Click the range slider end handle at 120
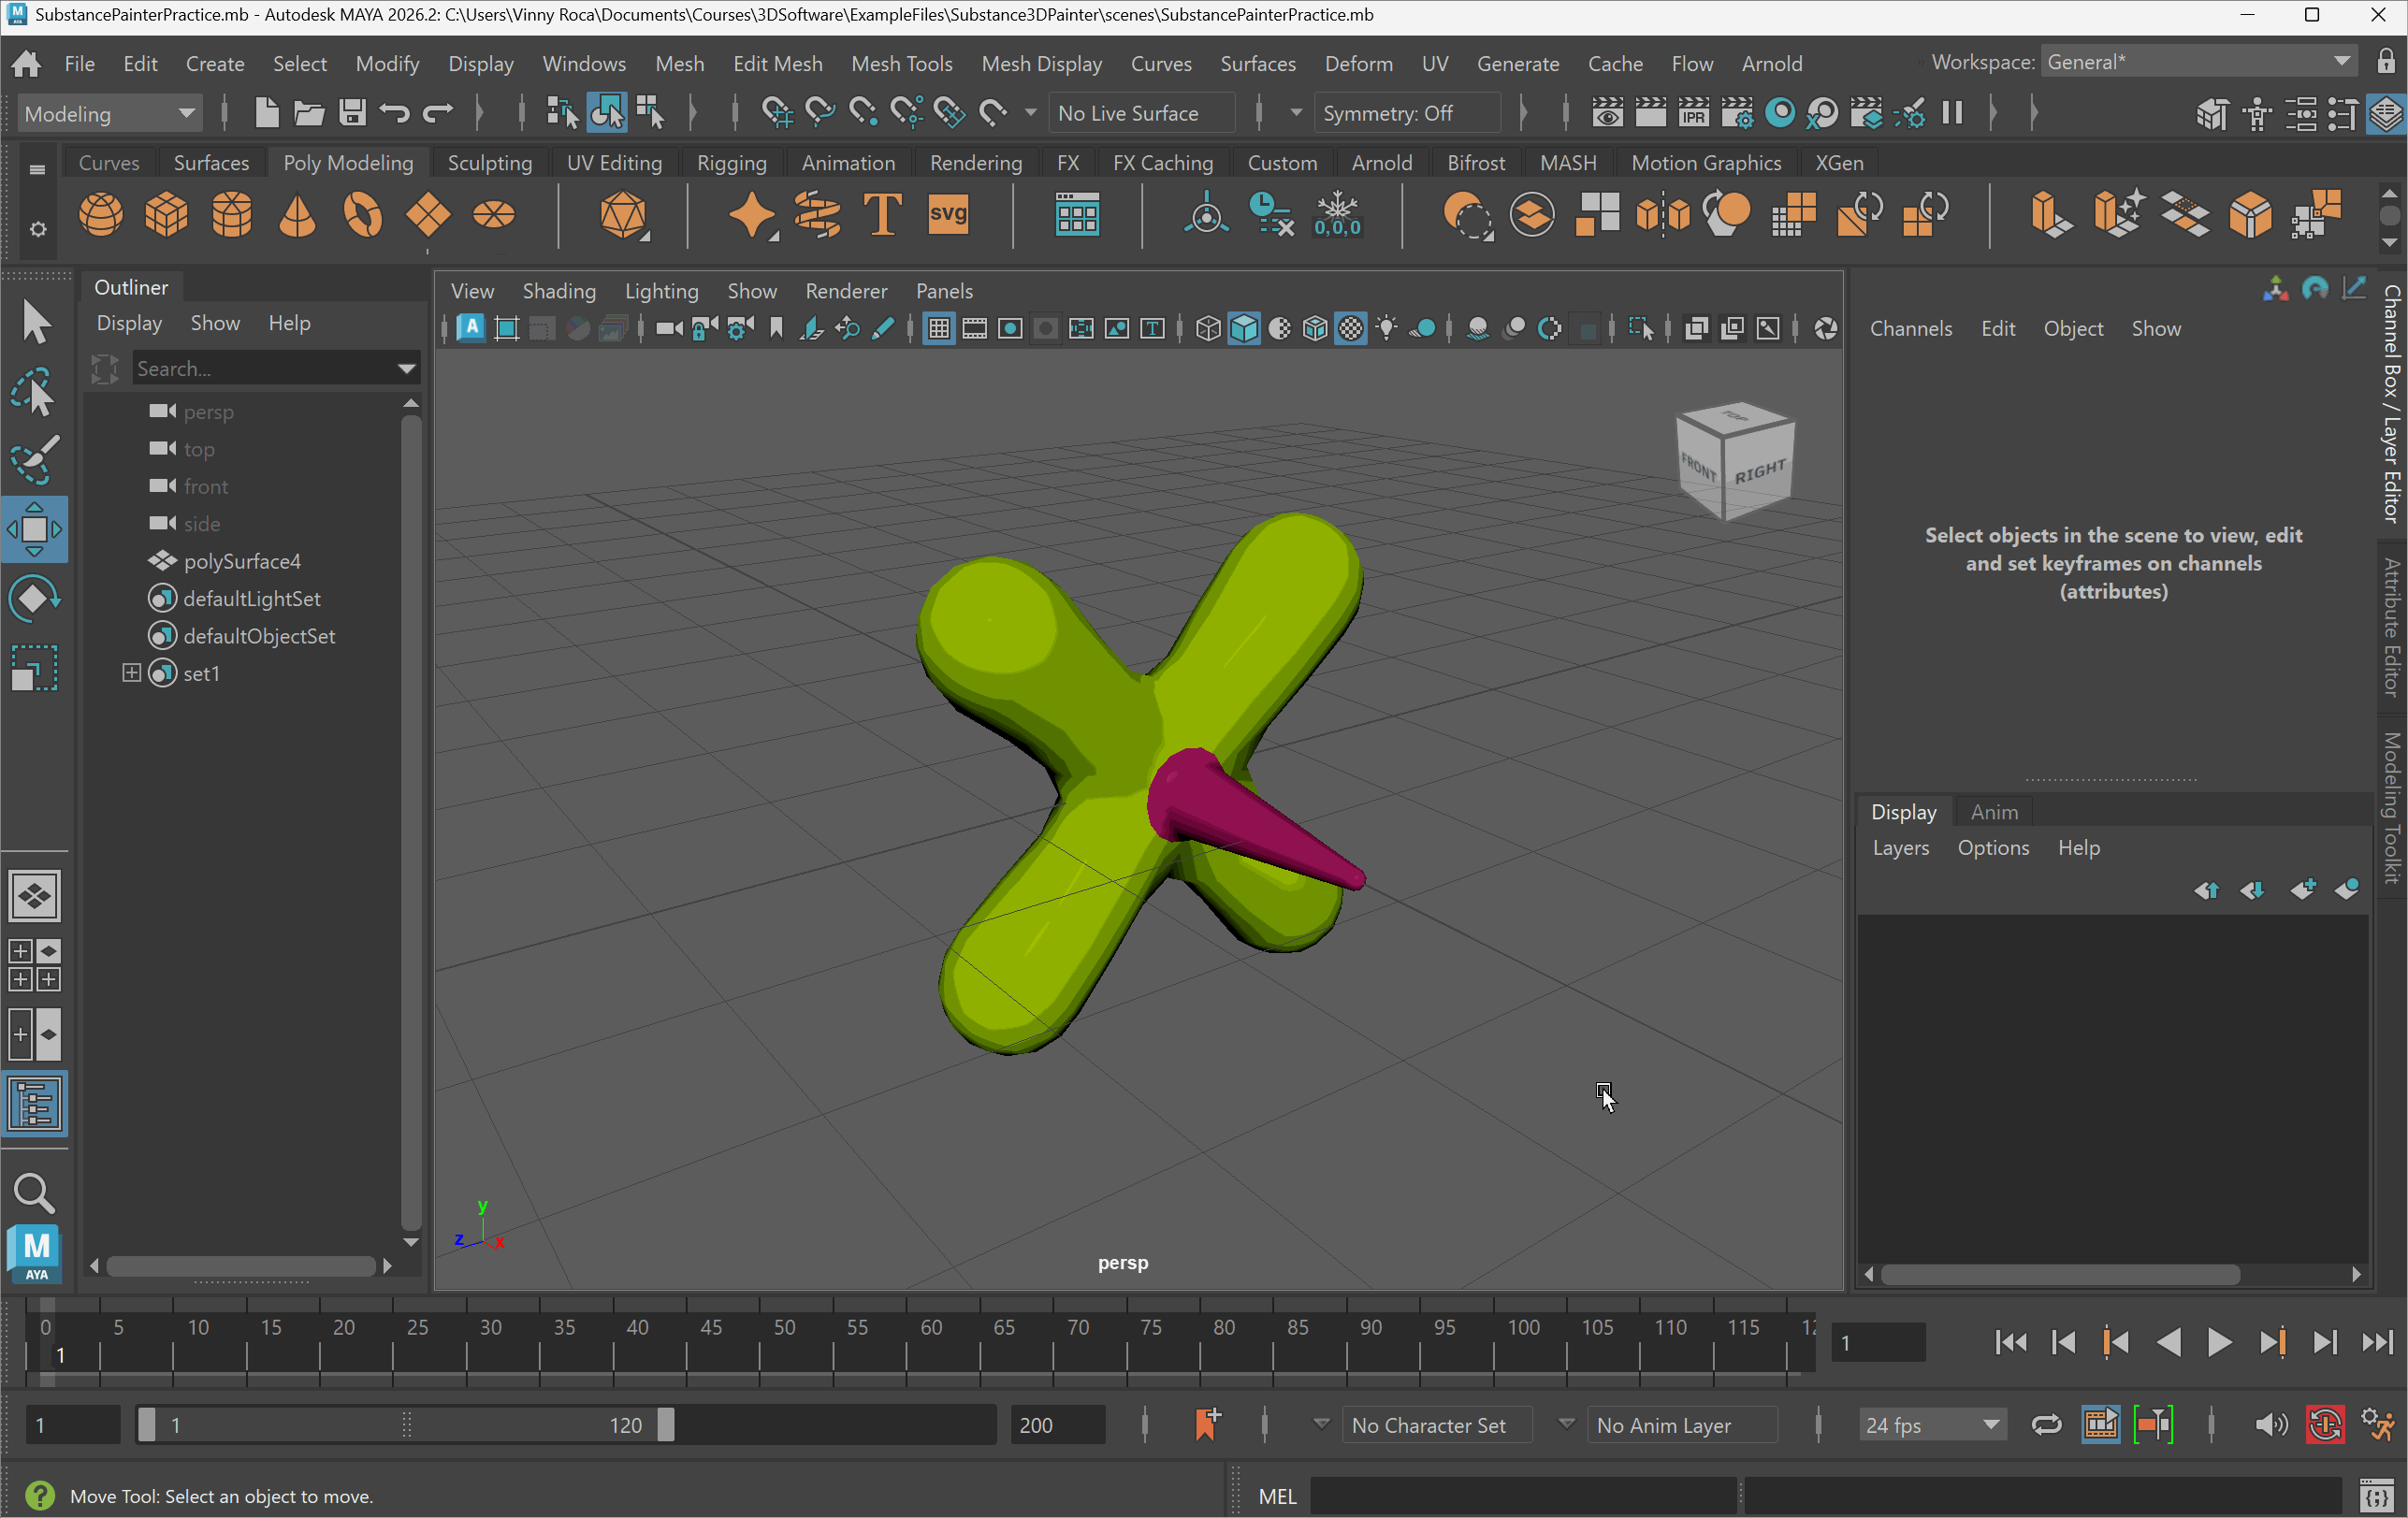2408x1518 pixels. pyautogui.click(x=666, y=1425)
